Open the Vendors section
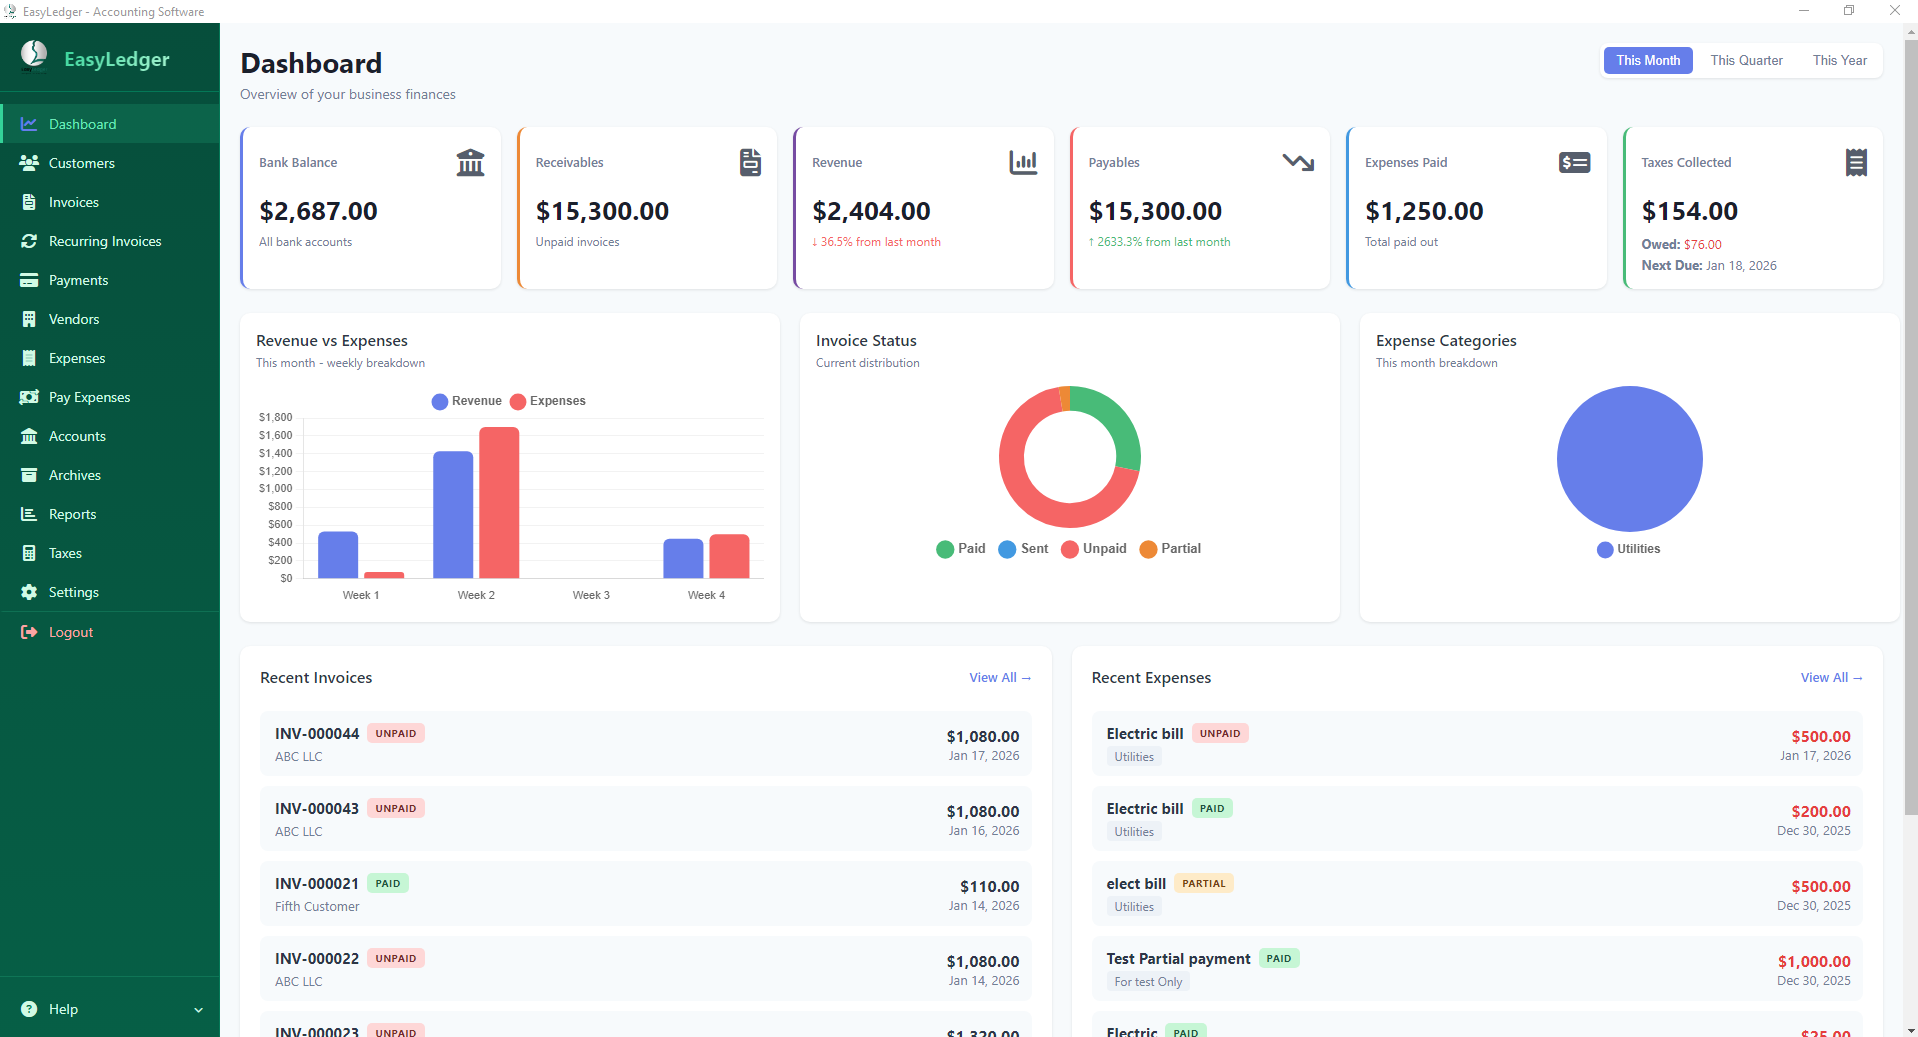This screenshot has height=1037, width=1918. point(75,318)
